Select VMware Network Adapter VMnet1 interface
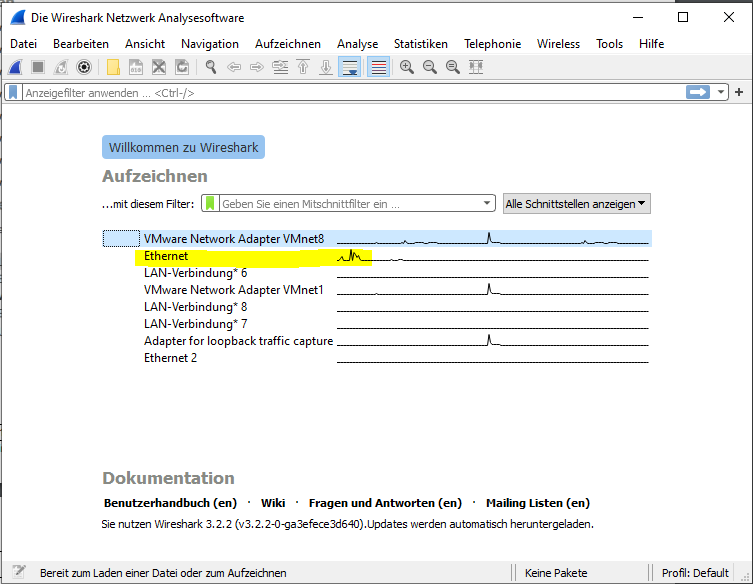This screenshot has width=753, height=584. (377, 290)
